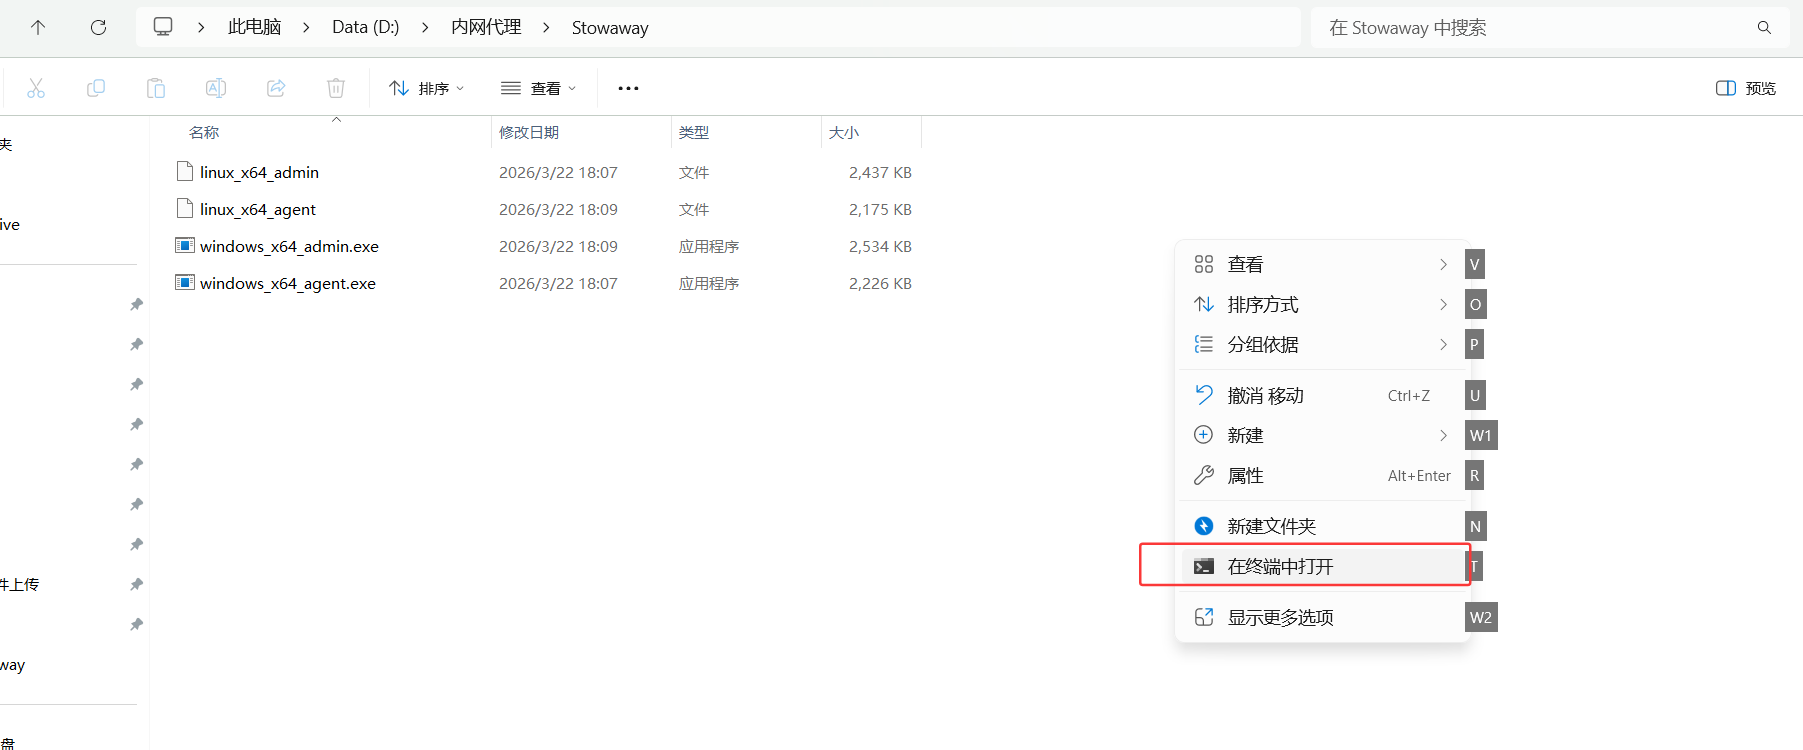Click the Delete trash icon
The width and height of the screenshot is (1803, 750).
336,88
